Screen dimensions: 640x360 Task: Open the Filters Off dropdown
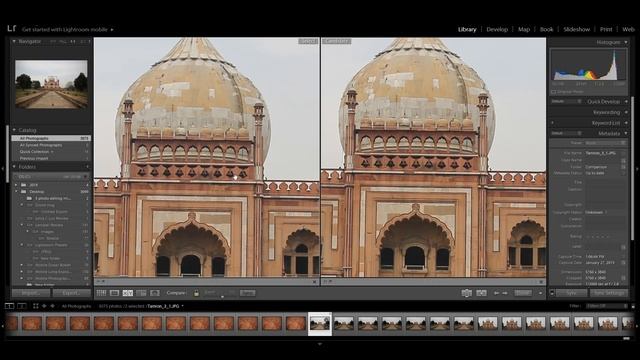tap(607, 306)
